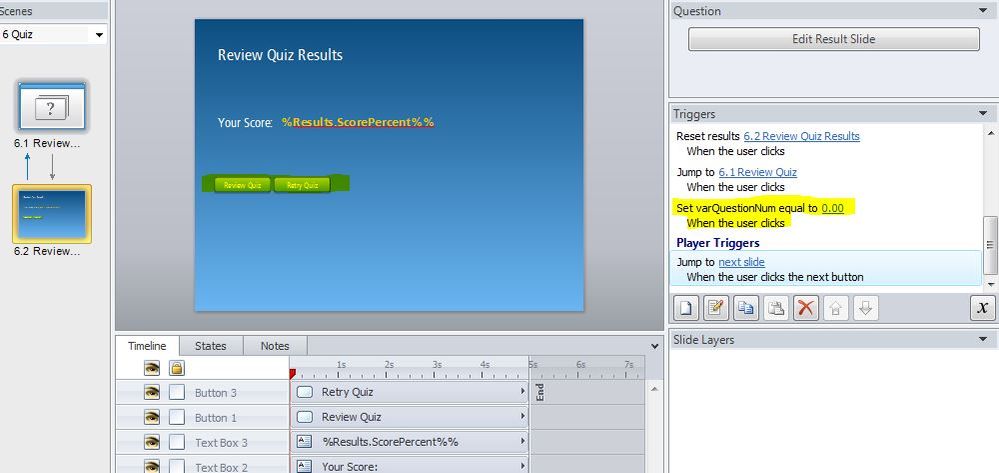Select the %Results.ScorePercent%% text on slide
Viewport: 999px width, 473px height.
click(x=358, y=122)
